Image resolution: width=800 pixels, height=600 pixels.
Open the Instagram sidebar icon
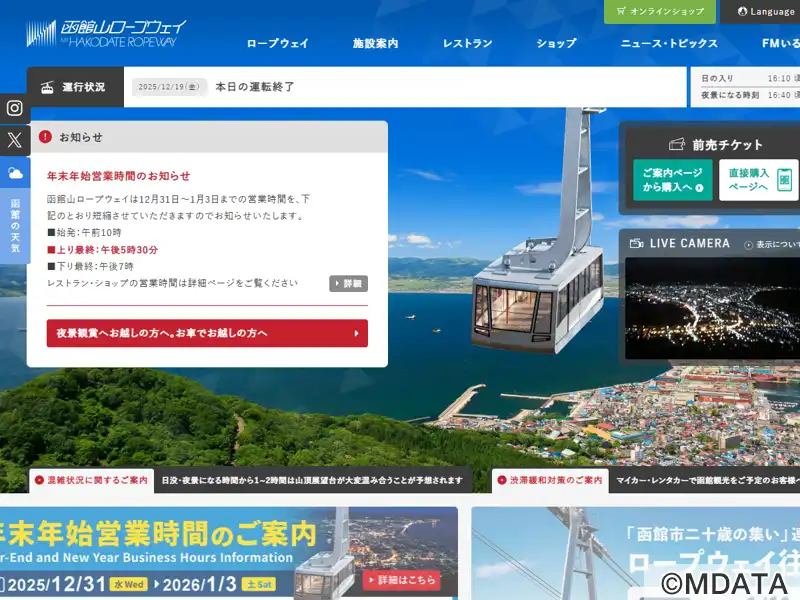click(14, 108)
